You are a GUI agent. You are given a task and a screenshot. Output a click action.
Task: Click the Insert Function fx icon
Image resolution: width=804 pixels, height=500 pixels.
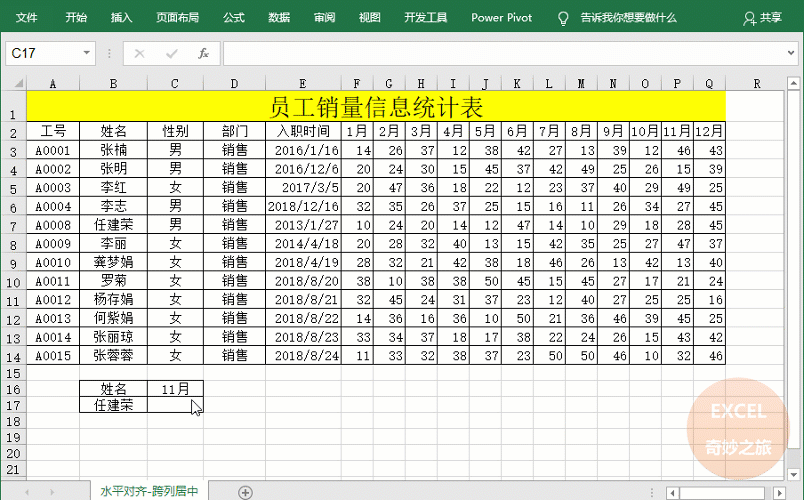coord(204,53)
